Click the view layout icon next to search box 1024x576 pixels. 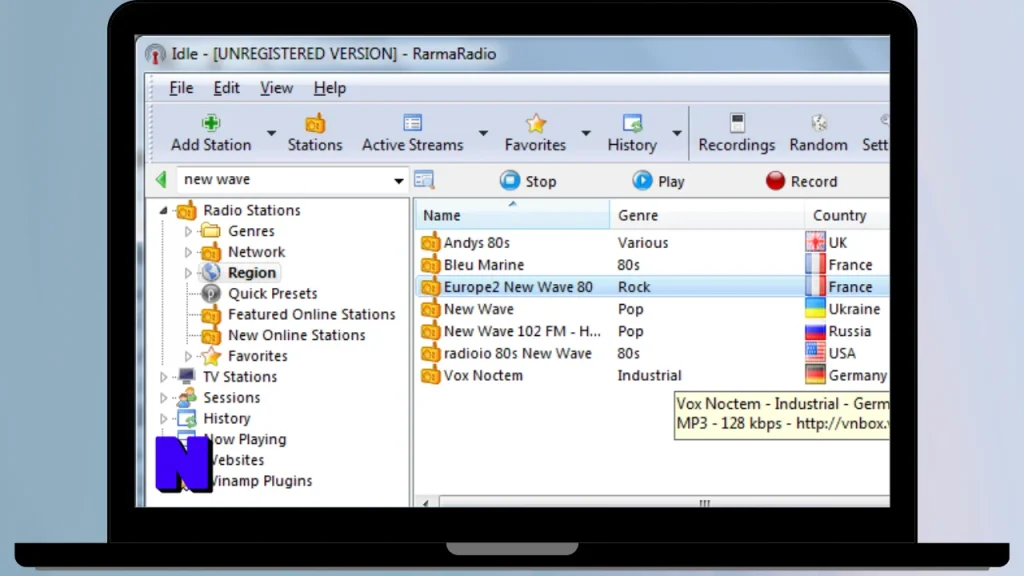point(424,180)
